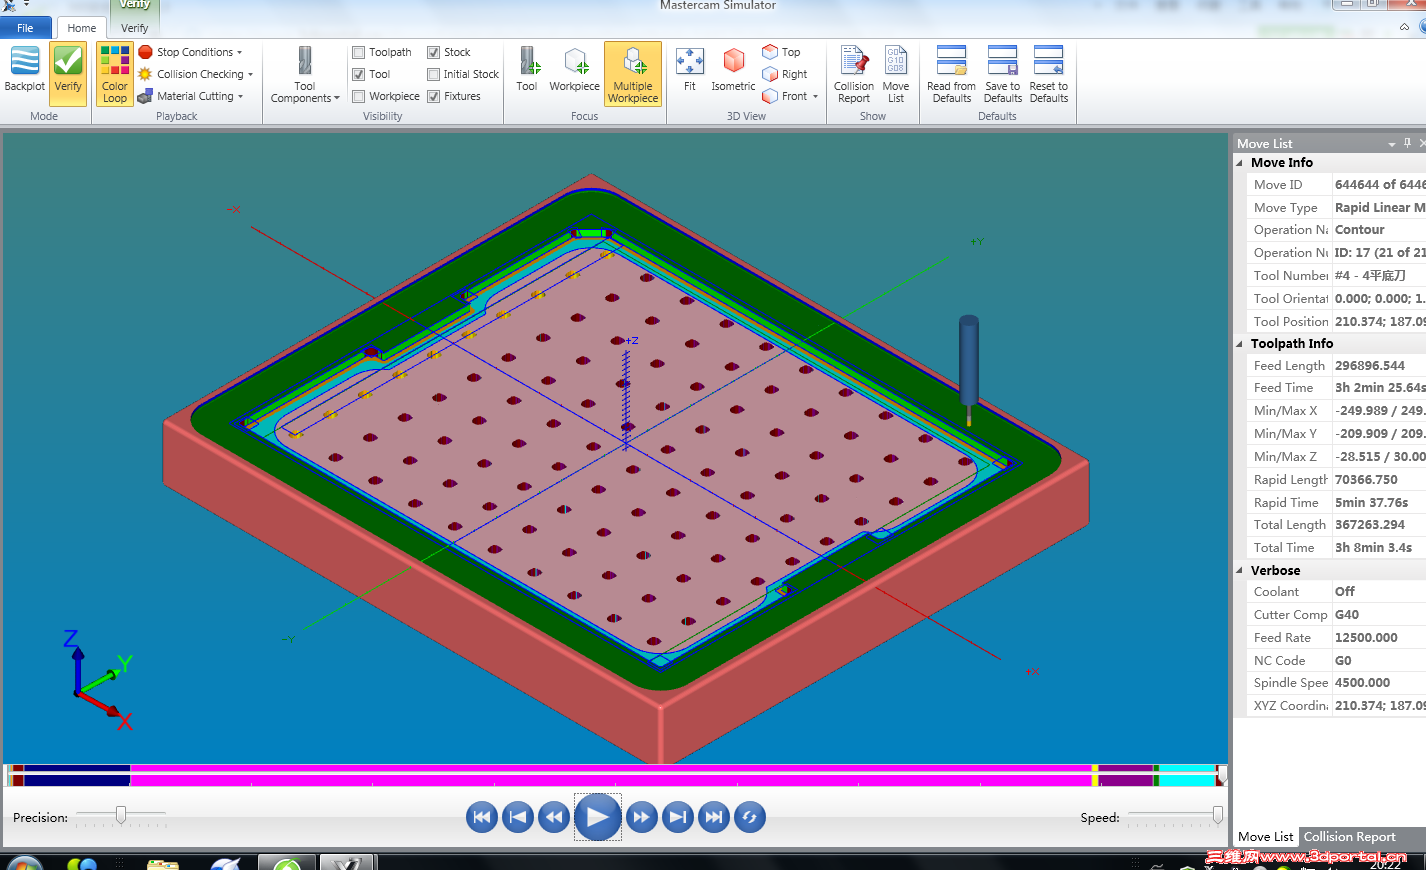Switch to Collision Report bottom tab

coord(1349,837)
